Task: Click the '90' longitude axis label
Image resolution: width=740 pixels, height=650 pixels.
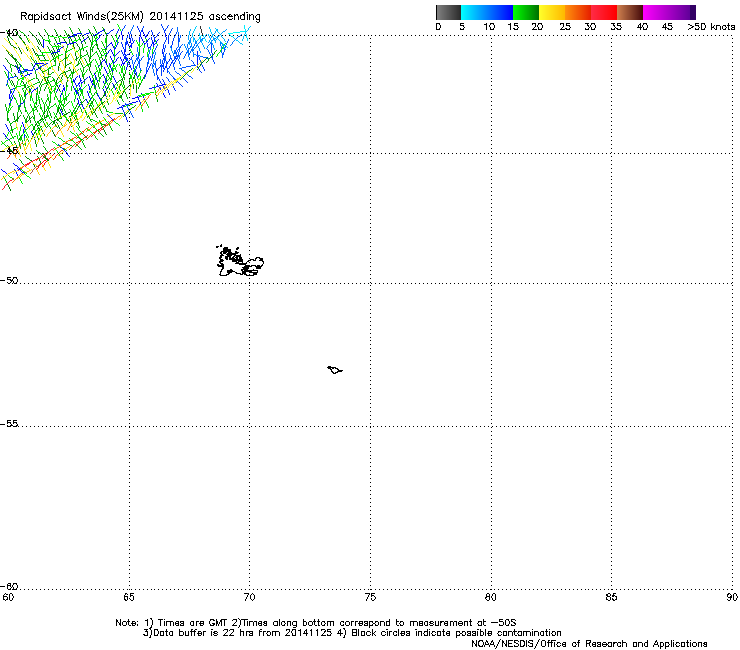Action: 732,598
